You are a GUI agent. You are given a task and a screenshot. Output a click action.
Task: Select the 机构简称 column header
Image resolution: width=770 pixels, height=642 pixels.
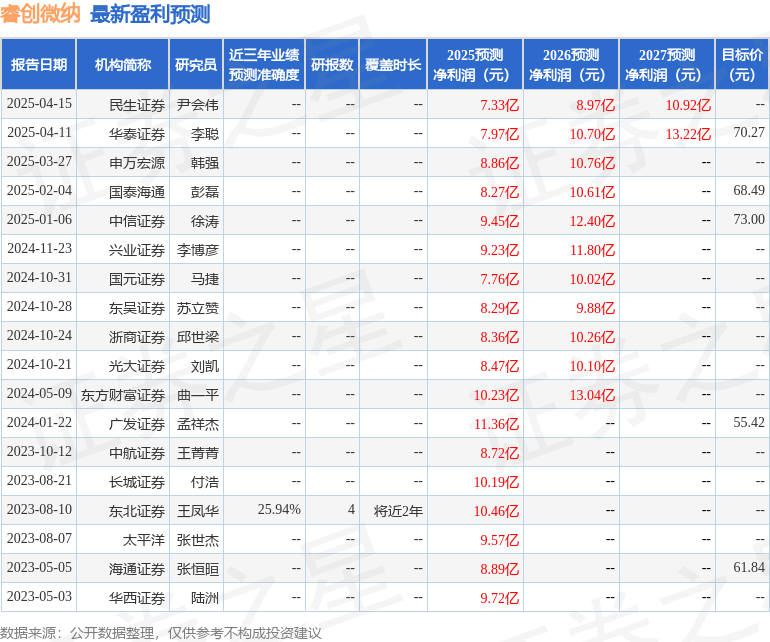click(123, 64)
